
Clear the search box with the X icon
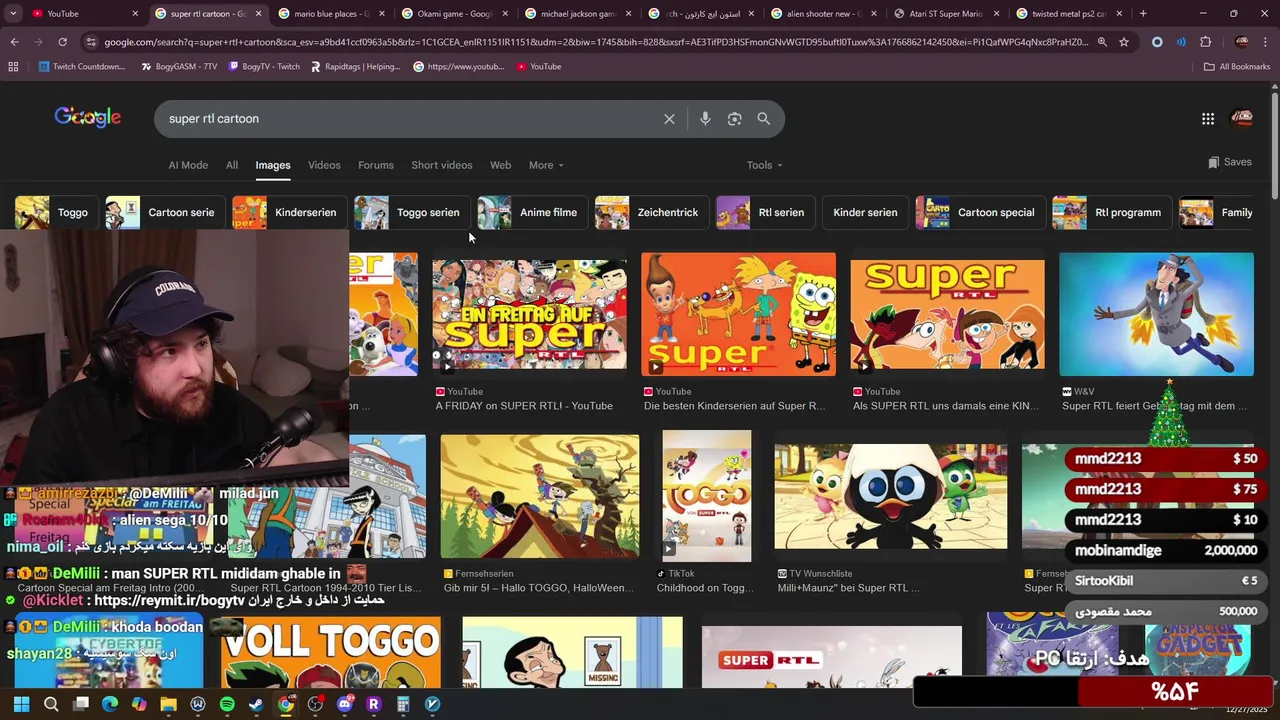pyautogui.click(x=669, y=119)
